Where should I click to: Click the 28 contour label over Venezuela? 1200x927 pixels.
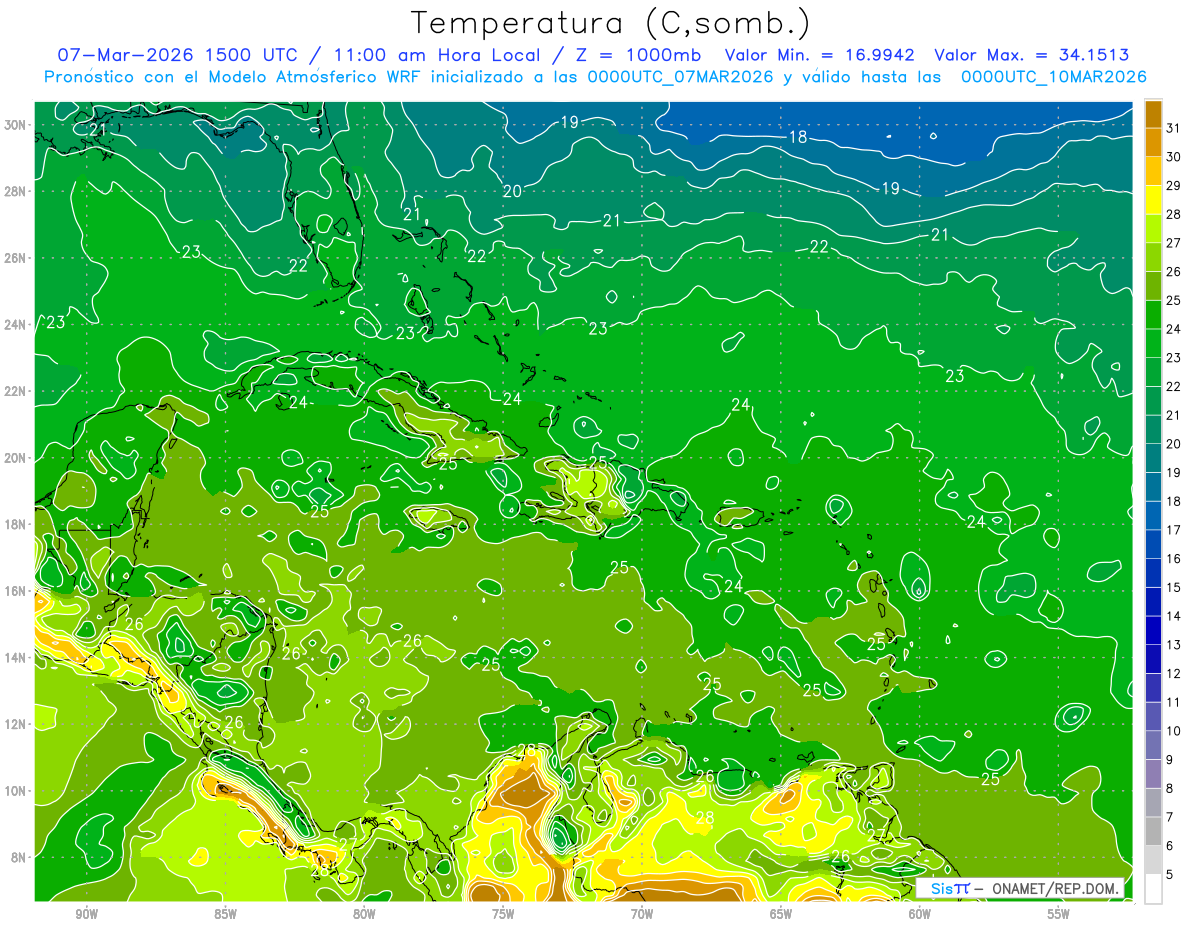tap(705, 818)
